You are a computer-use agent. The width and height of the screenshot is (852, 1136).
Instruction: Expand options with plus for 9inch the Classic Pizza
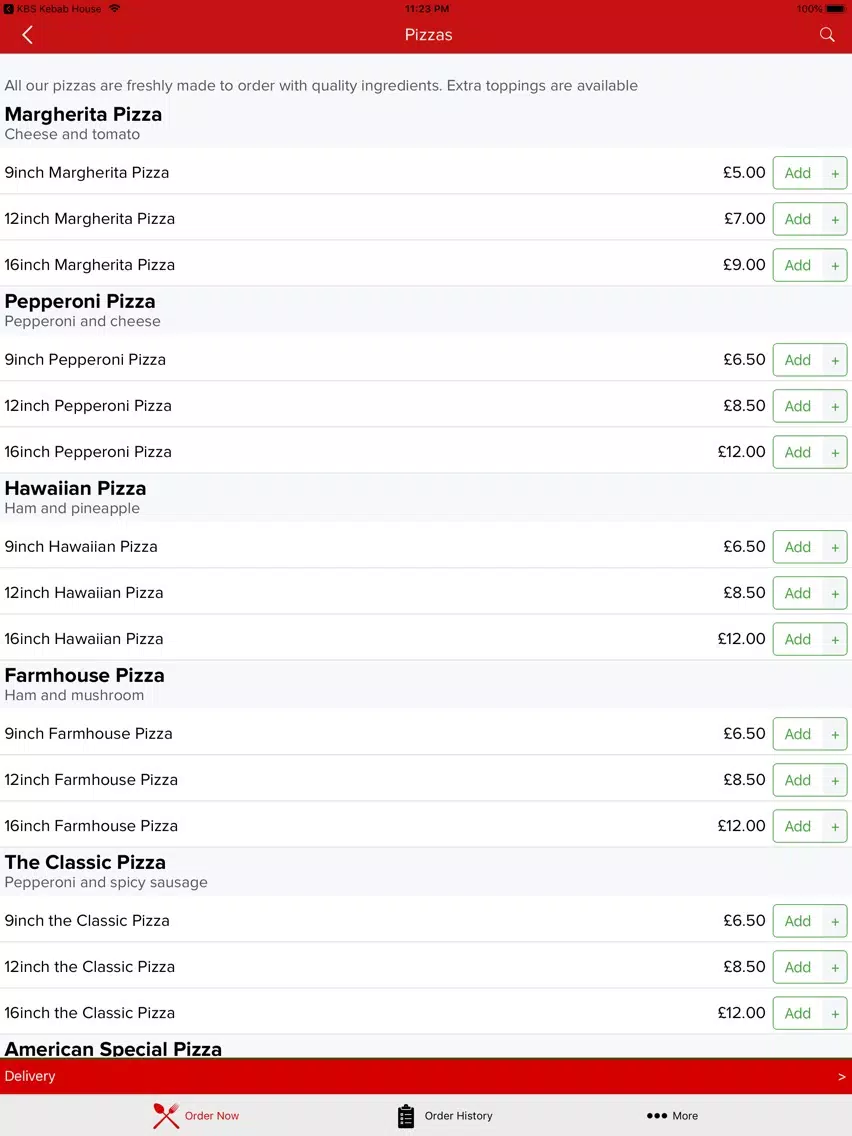(x=835, y=922)
